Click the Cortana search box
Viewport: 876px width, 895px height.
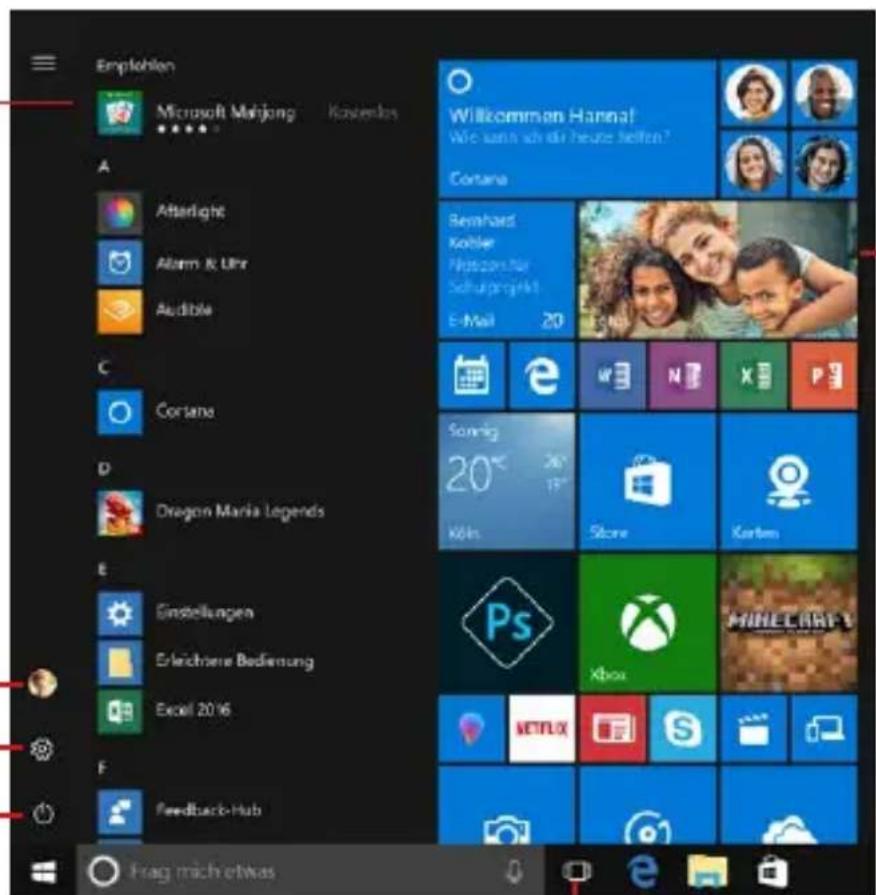point(300,872)
